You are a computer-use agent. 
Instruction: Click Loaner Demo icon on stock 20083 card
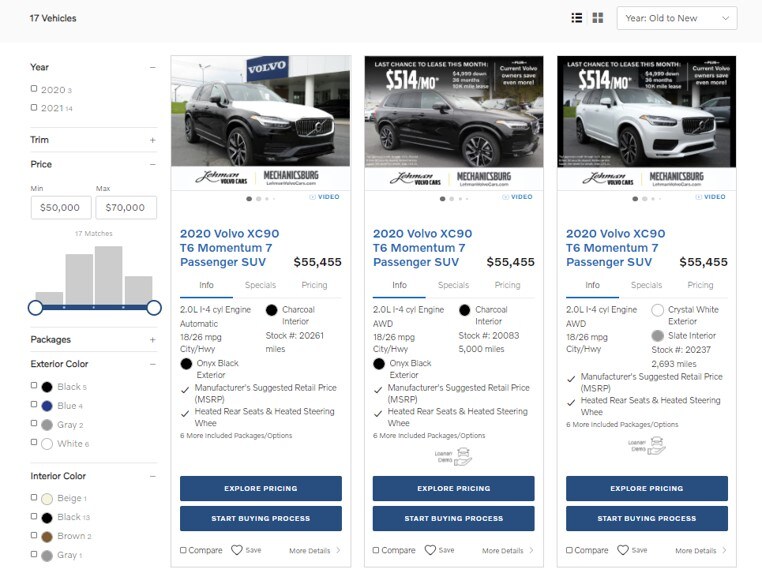453,457
